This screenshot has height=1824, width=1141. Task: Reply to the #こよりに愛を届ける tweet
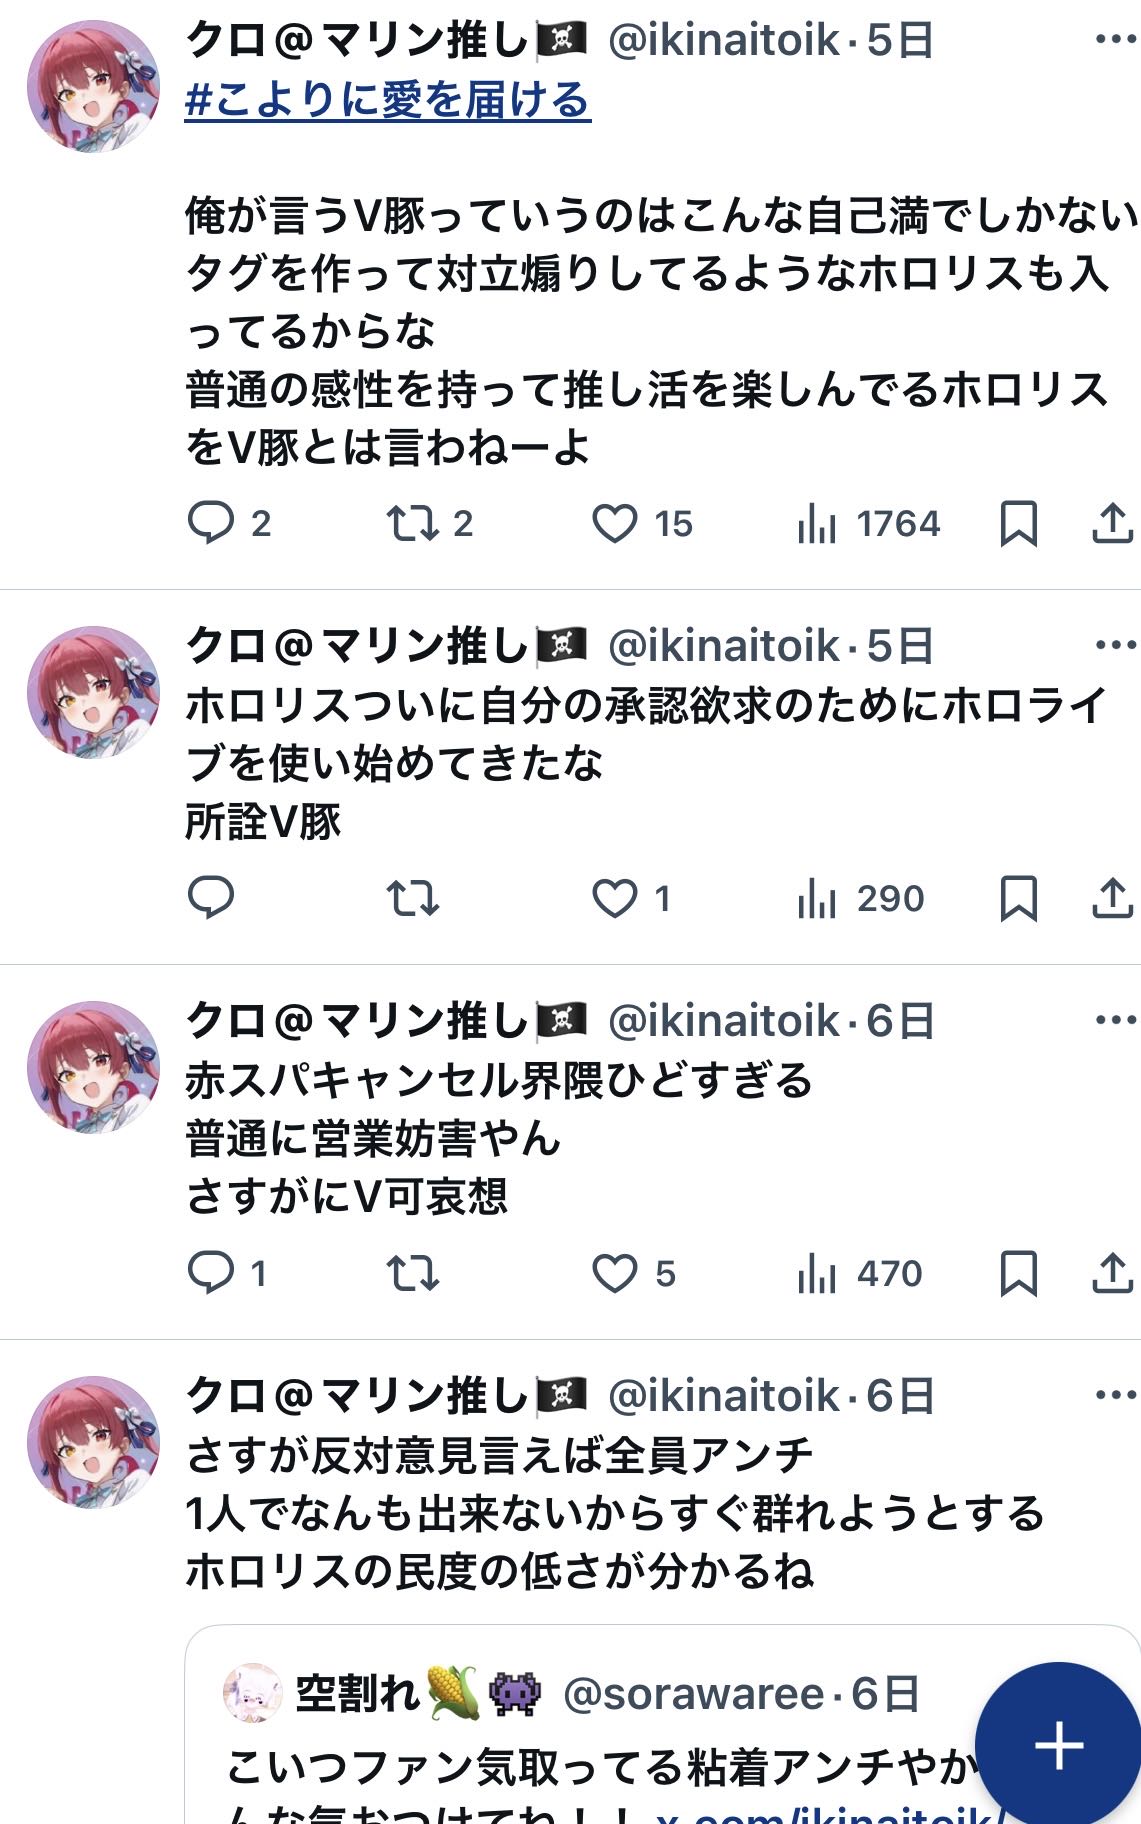(211, 523)
